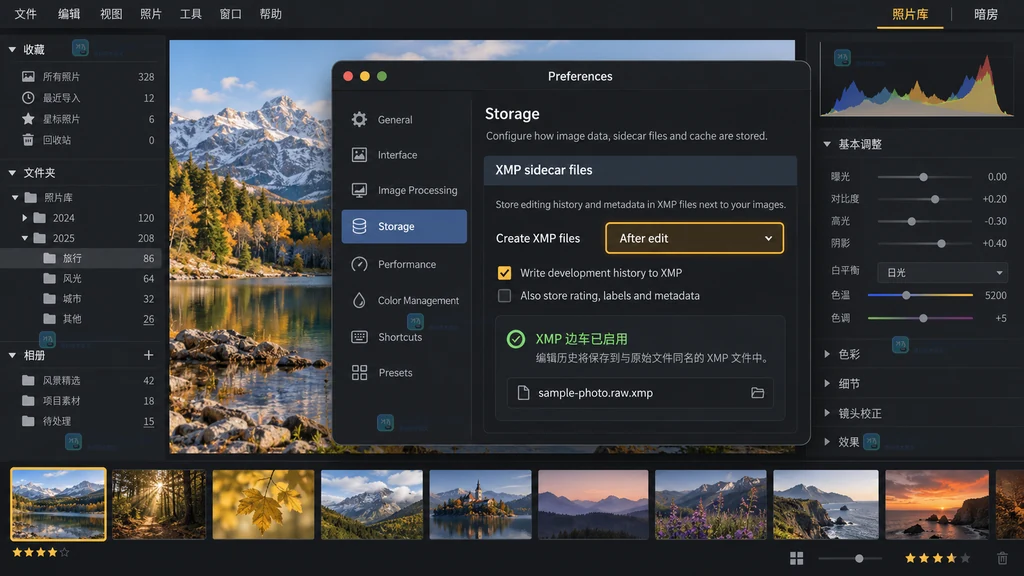The height and width of the screenshot is (576, 1024).
Task: Open the 帮助 menu
Action: pyautogui.click(x=270, y=14)
